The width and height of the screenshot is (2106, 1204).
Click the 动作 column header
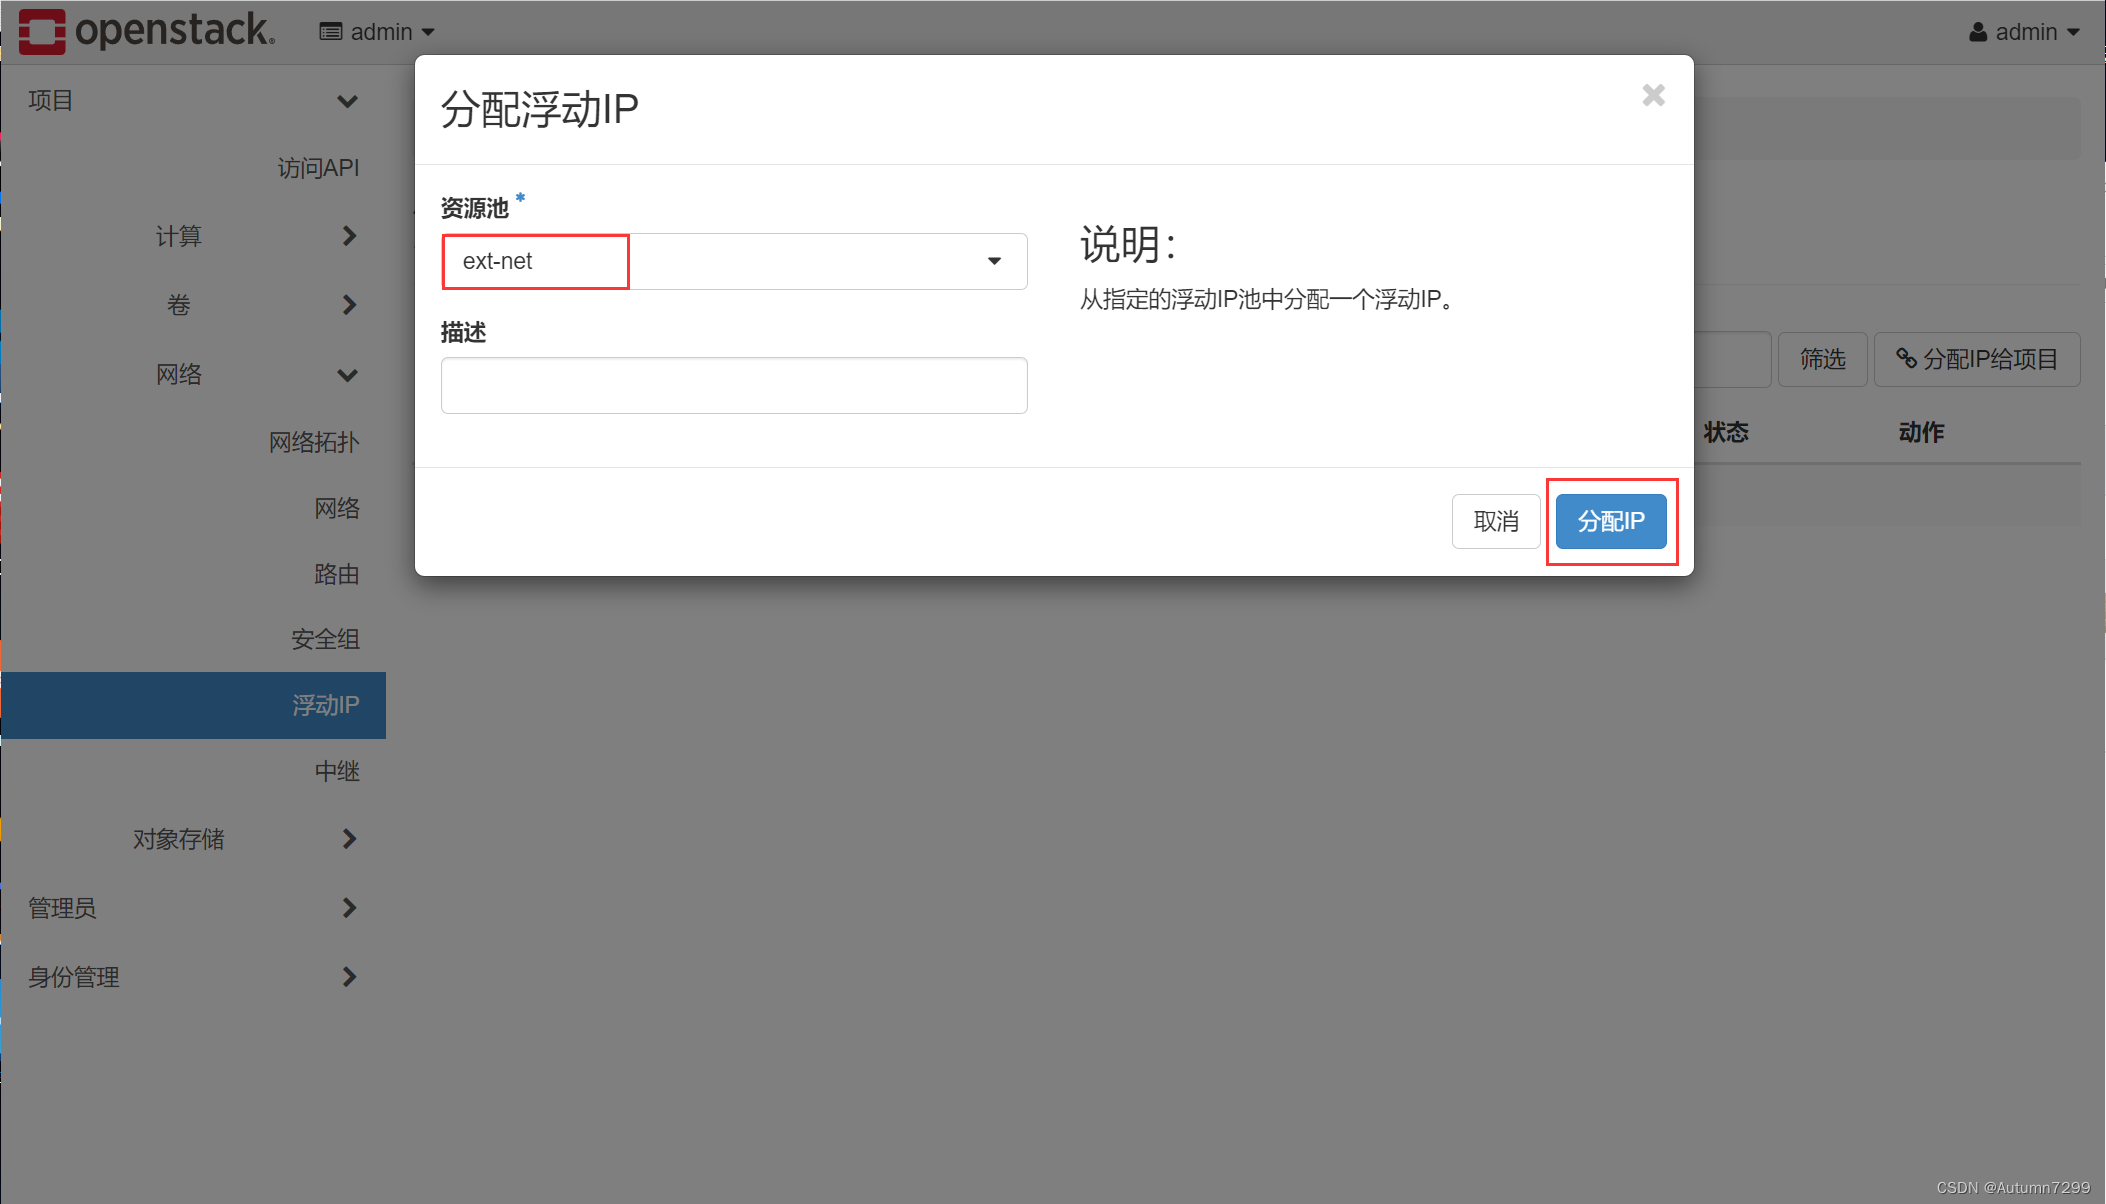1921,432
